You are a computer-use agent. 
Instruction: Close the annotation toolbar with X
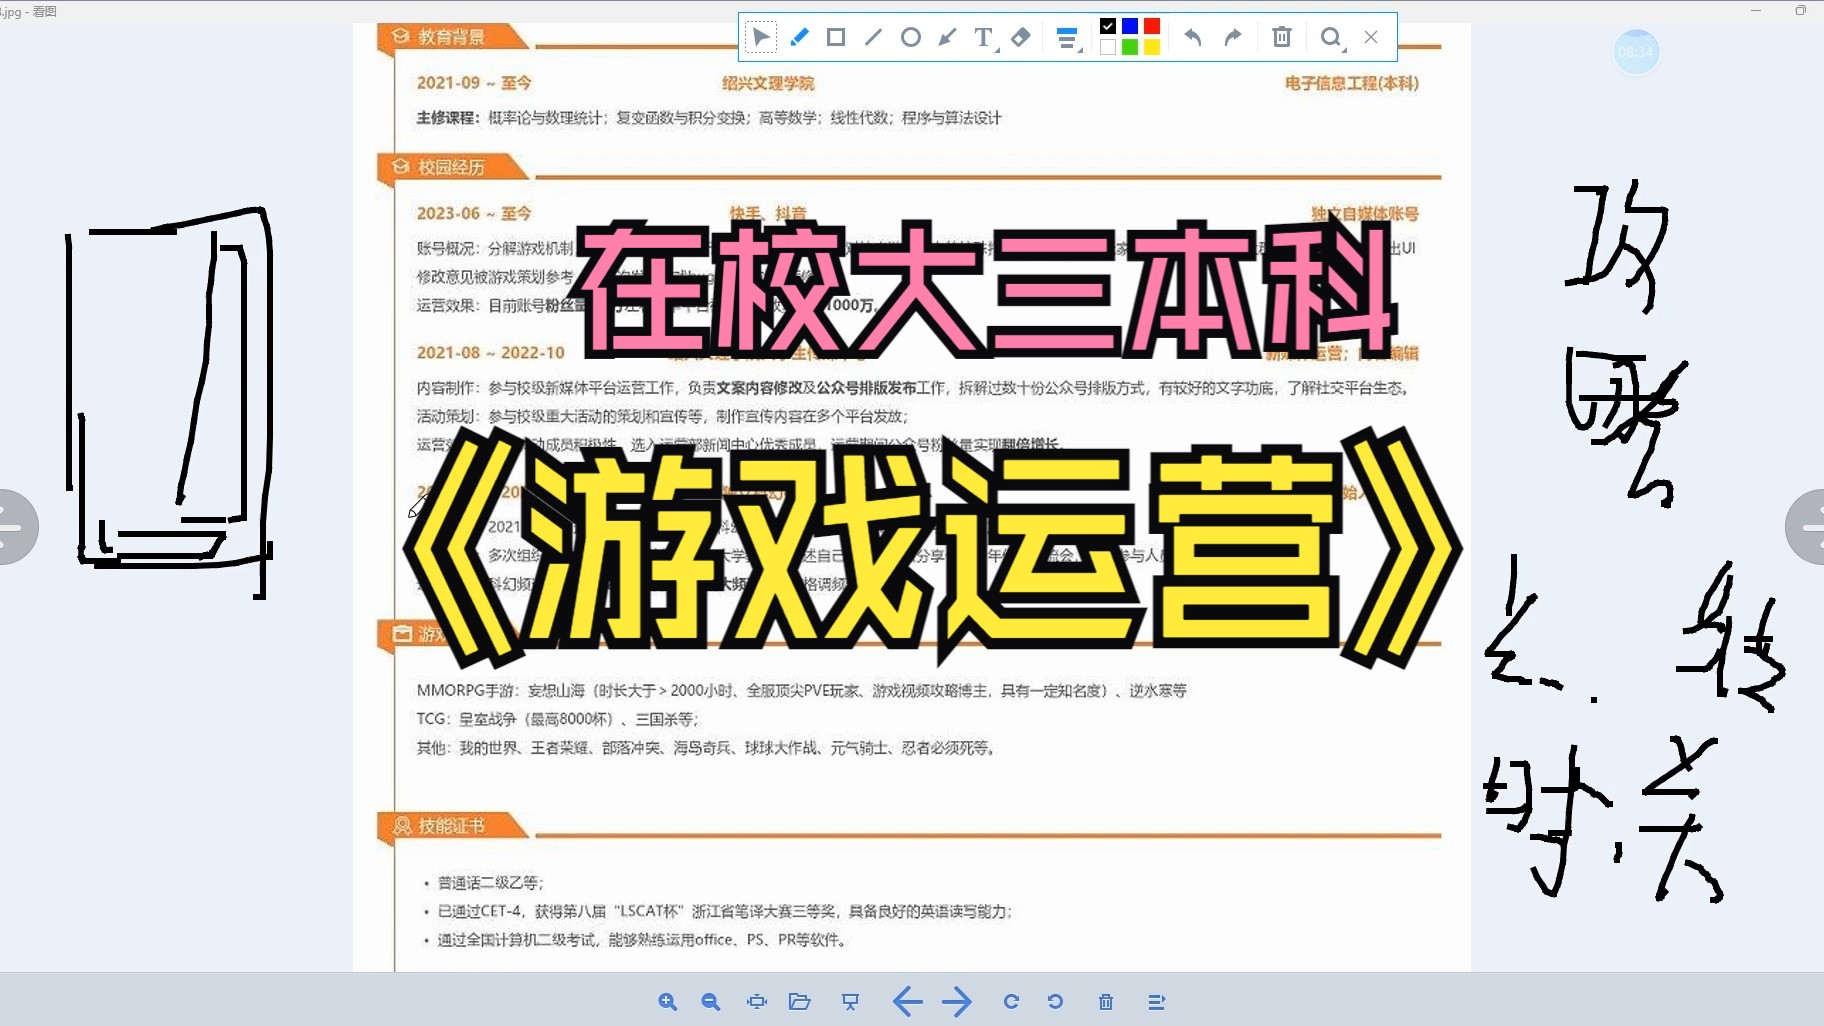point(1371,37)
